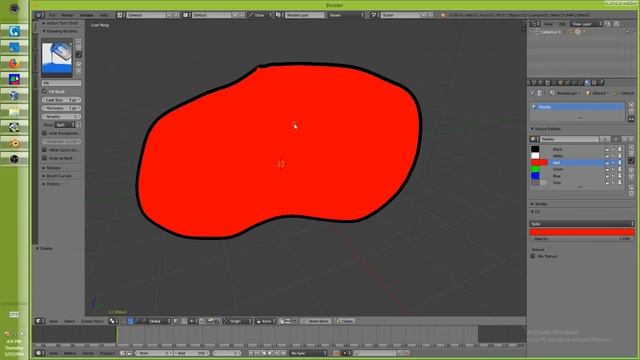Jump to the previous keyframe
Screen dimensions: 640x360
click(257, 353)
